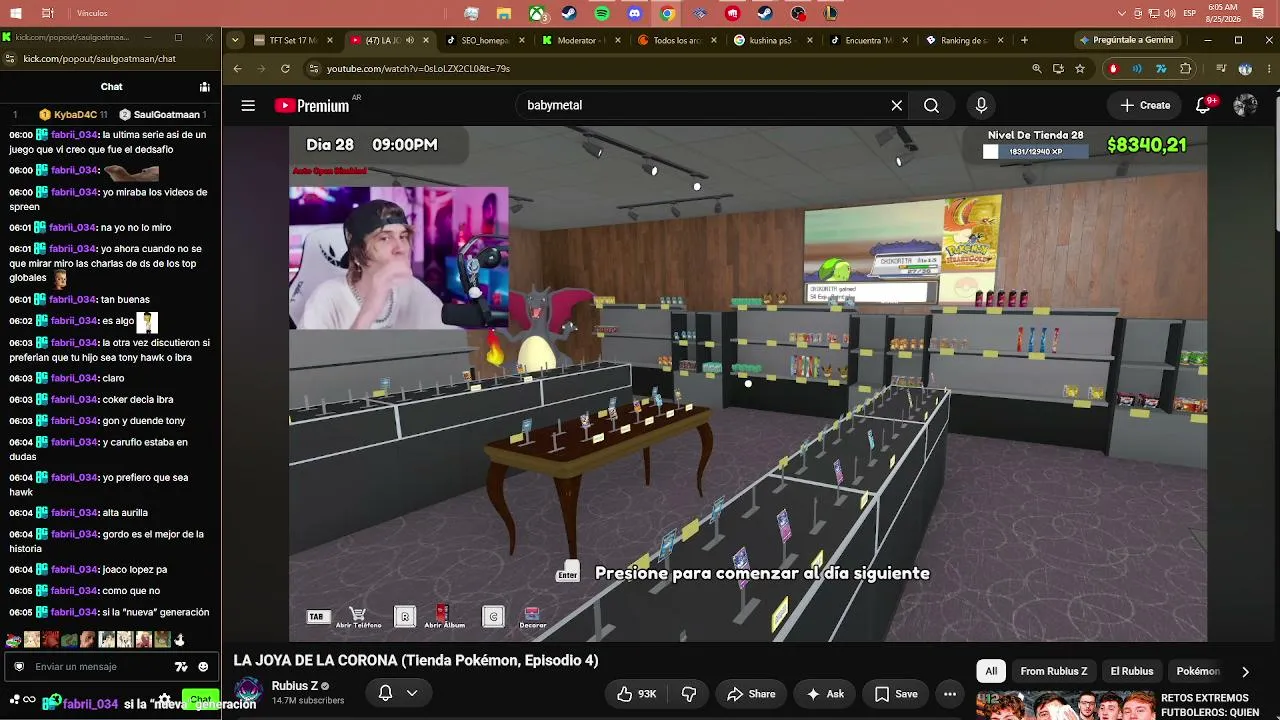Open YouTube notifications bell
Viewport: 1280px width, 720px height.
[1204, 105]
